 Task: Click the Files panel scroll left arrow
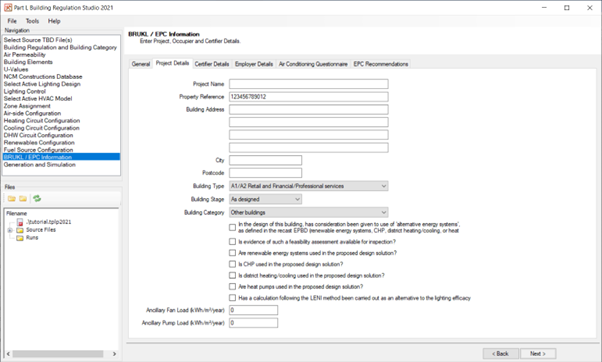8,354
